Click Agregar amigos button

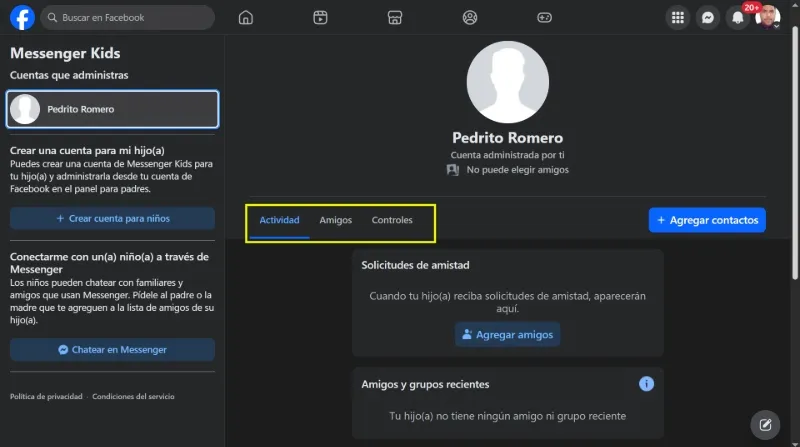coord(507,335)
